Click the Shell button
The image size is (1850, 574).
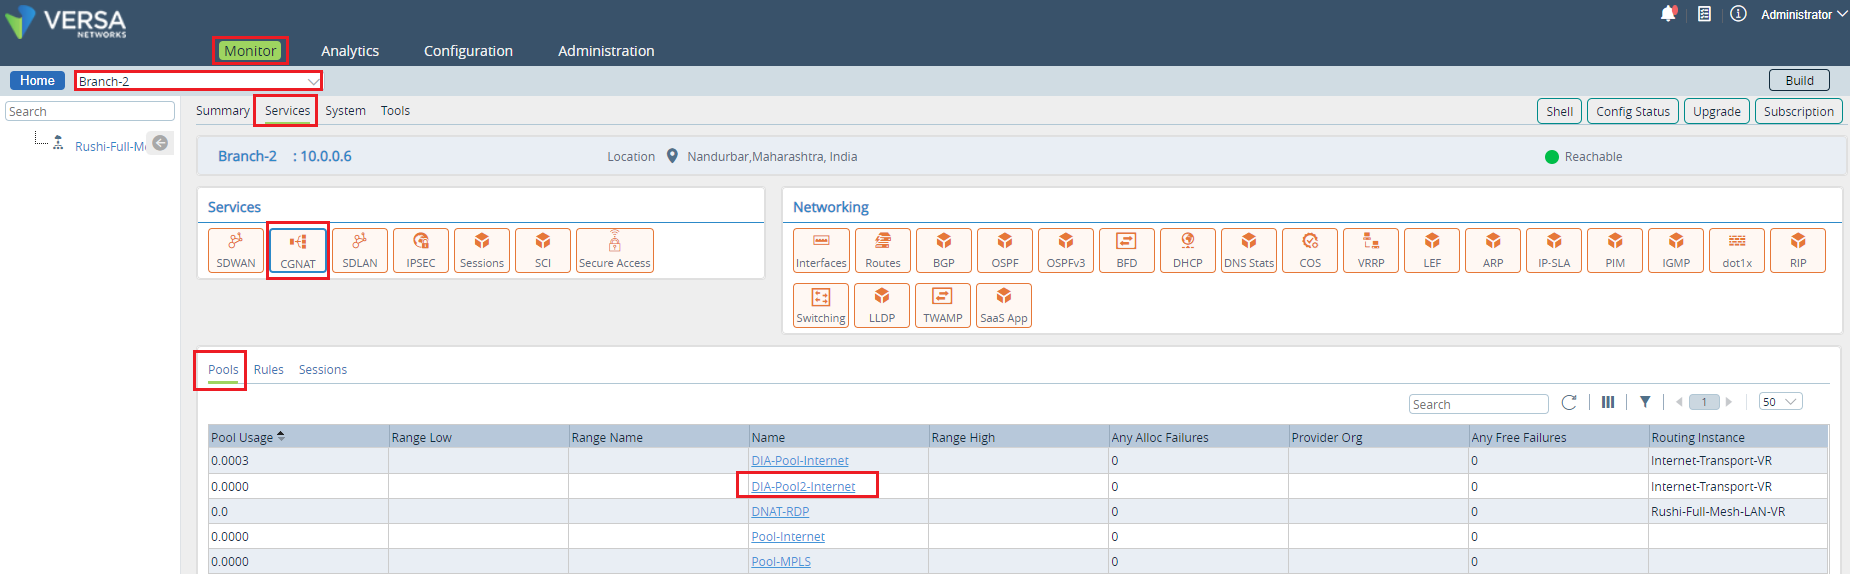[1559, 111]
